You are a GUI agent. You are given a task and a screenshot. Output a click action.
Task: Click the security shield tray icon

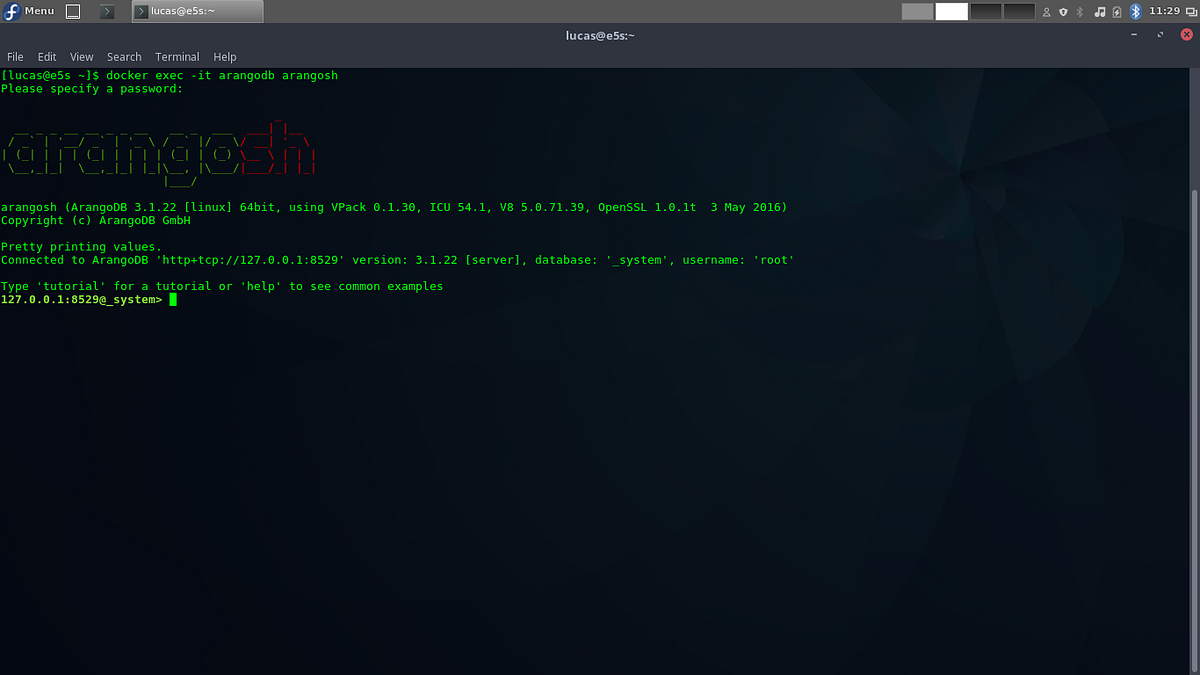[1063, 11]
